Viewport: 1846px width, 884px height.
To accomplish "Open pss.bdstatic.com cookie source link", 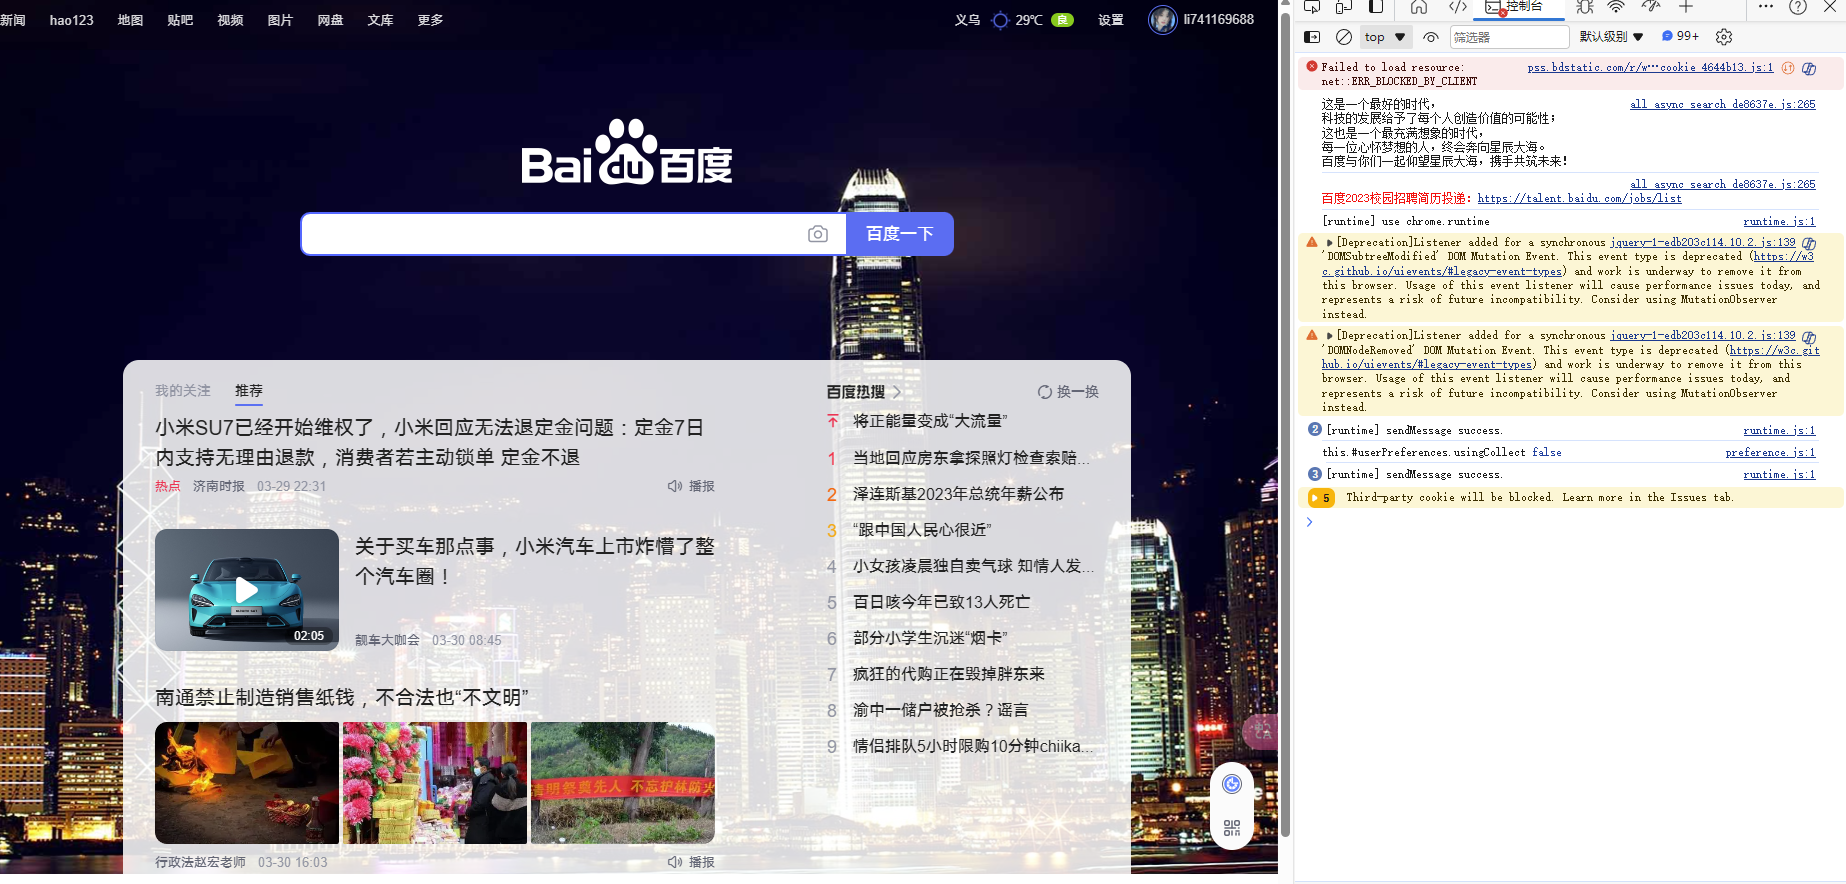I will 1650,68.
